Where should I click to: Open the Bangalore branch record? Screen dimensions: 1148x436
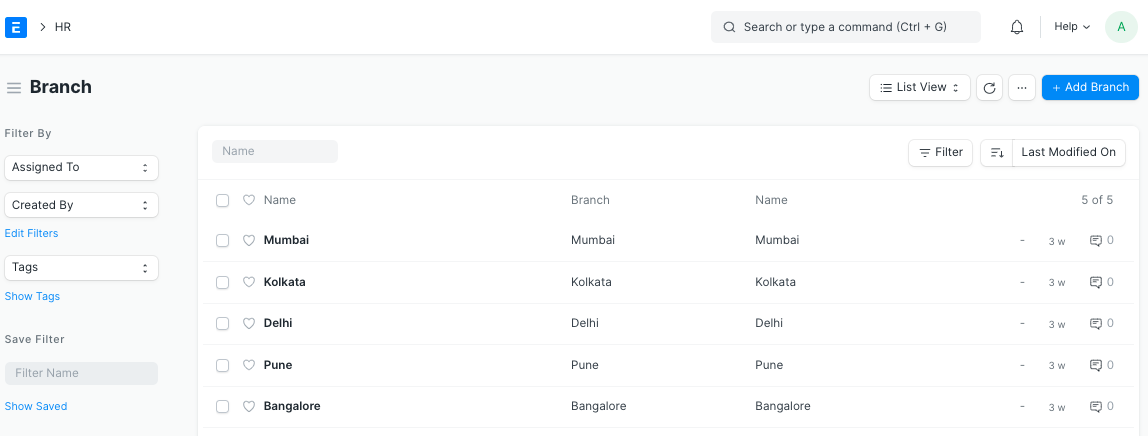coord(292,406)
